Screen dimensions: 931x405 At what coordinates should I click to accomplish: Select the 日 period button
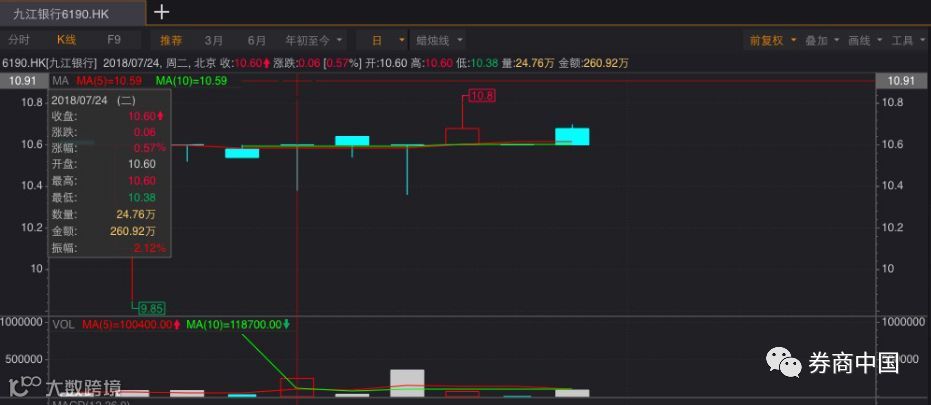pos(377,40)
